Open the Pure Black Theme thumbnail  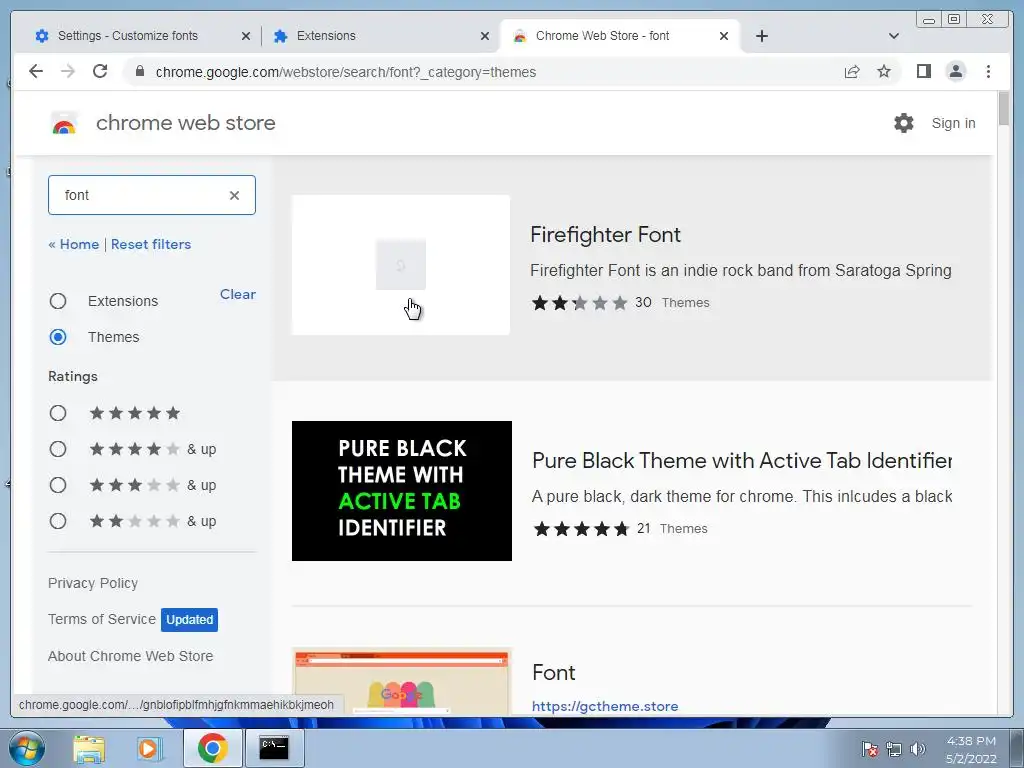tap(402, 491)
